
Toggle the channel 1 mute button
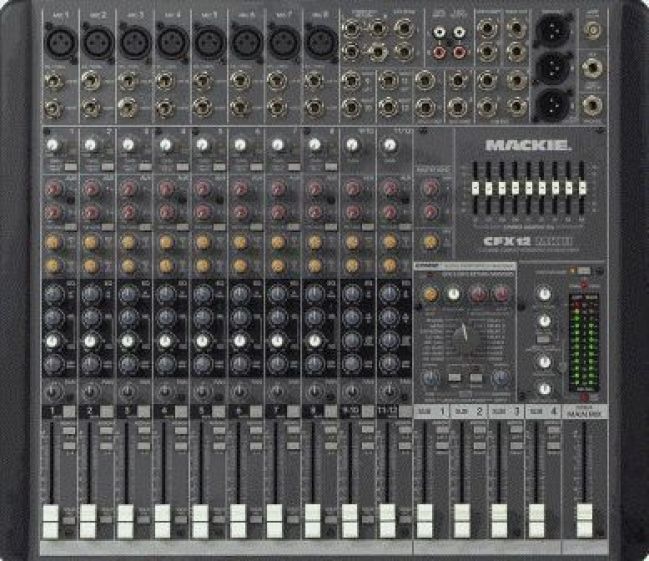[69, 411]
